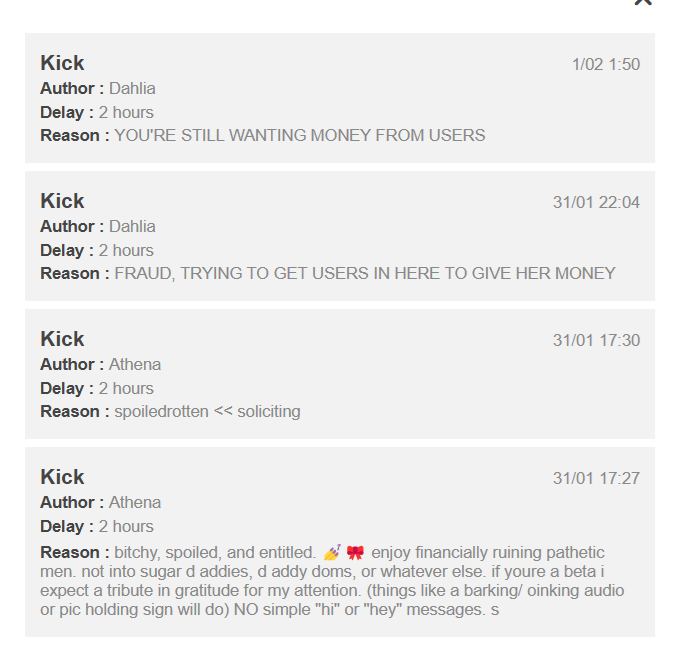Click author Athena in the last entry

coord(135,502)
